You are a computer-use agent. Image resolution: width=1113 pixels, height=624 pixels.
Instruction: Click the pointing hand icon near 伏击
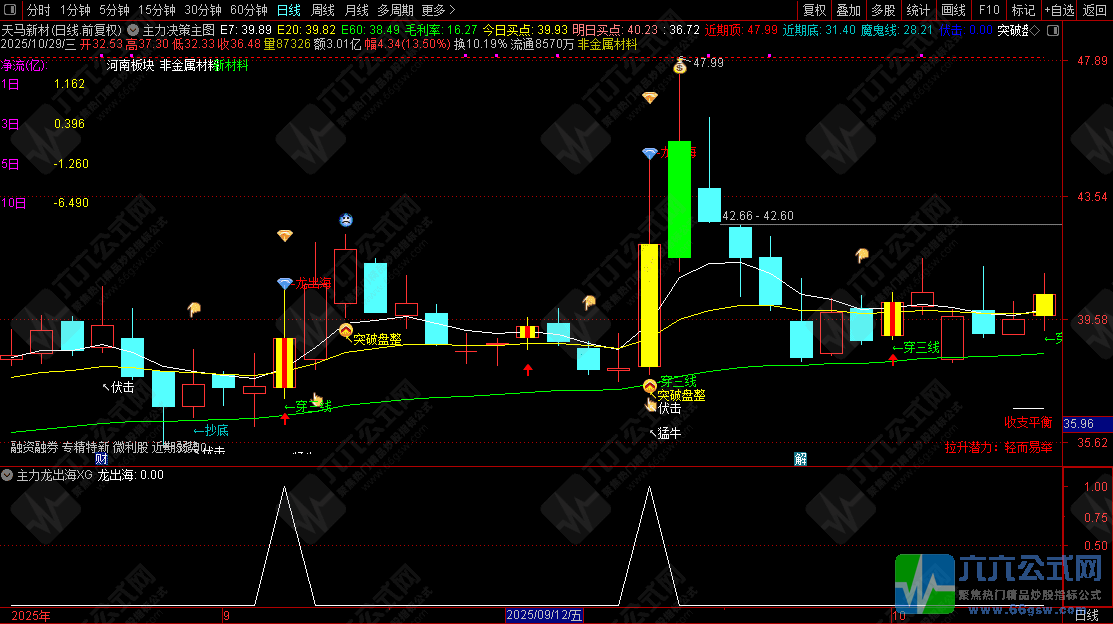click(x=650, y=405)
